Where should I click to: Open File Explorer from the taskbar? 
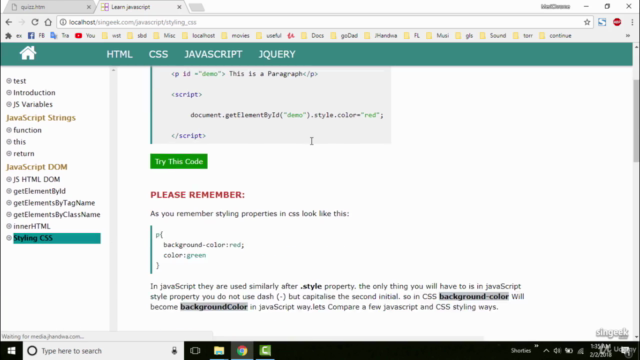click(219, 351)
